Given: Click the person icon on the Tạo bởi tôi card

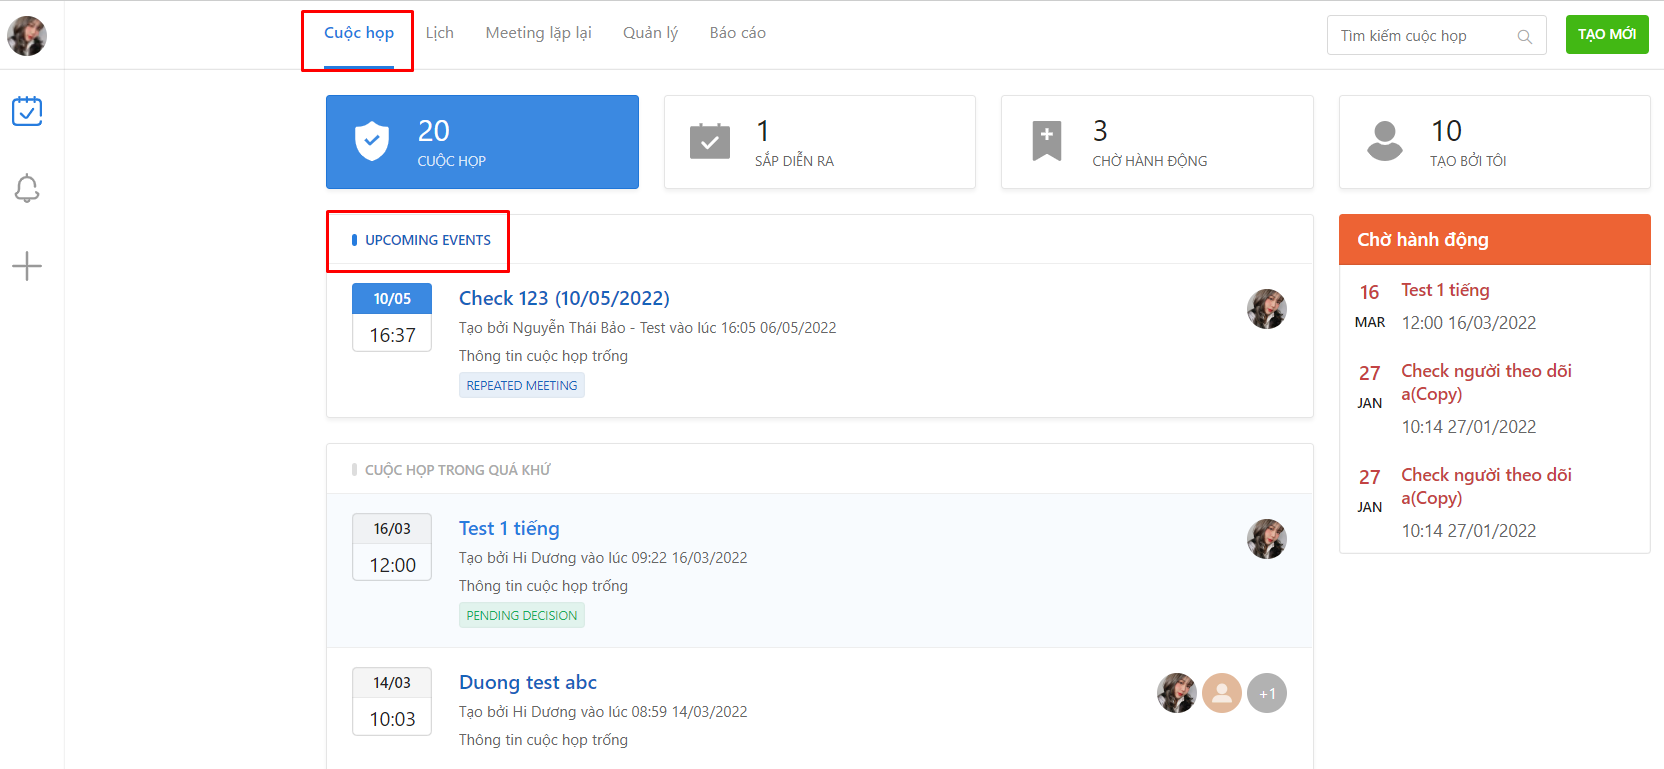Looking at the screenshot, I should point(1385,141).
